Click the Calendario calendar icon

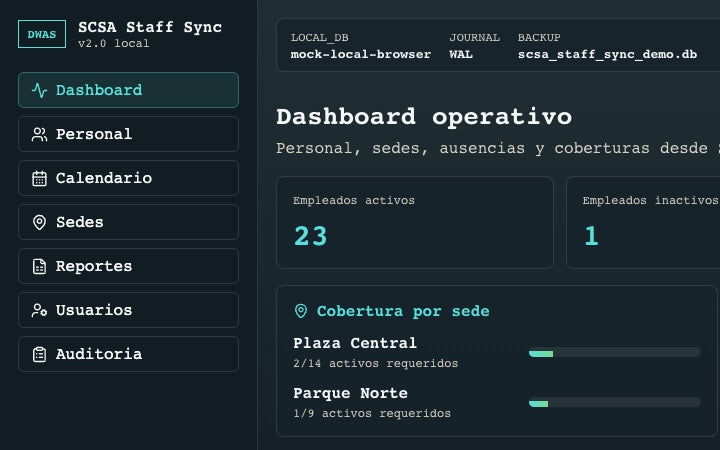tap(39, 178)
